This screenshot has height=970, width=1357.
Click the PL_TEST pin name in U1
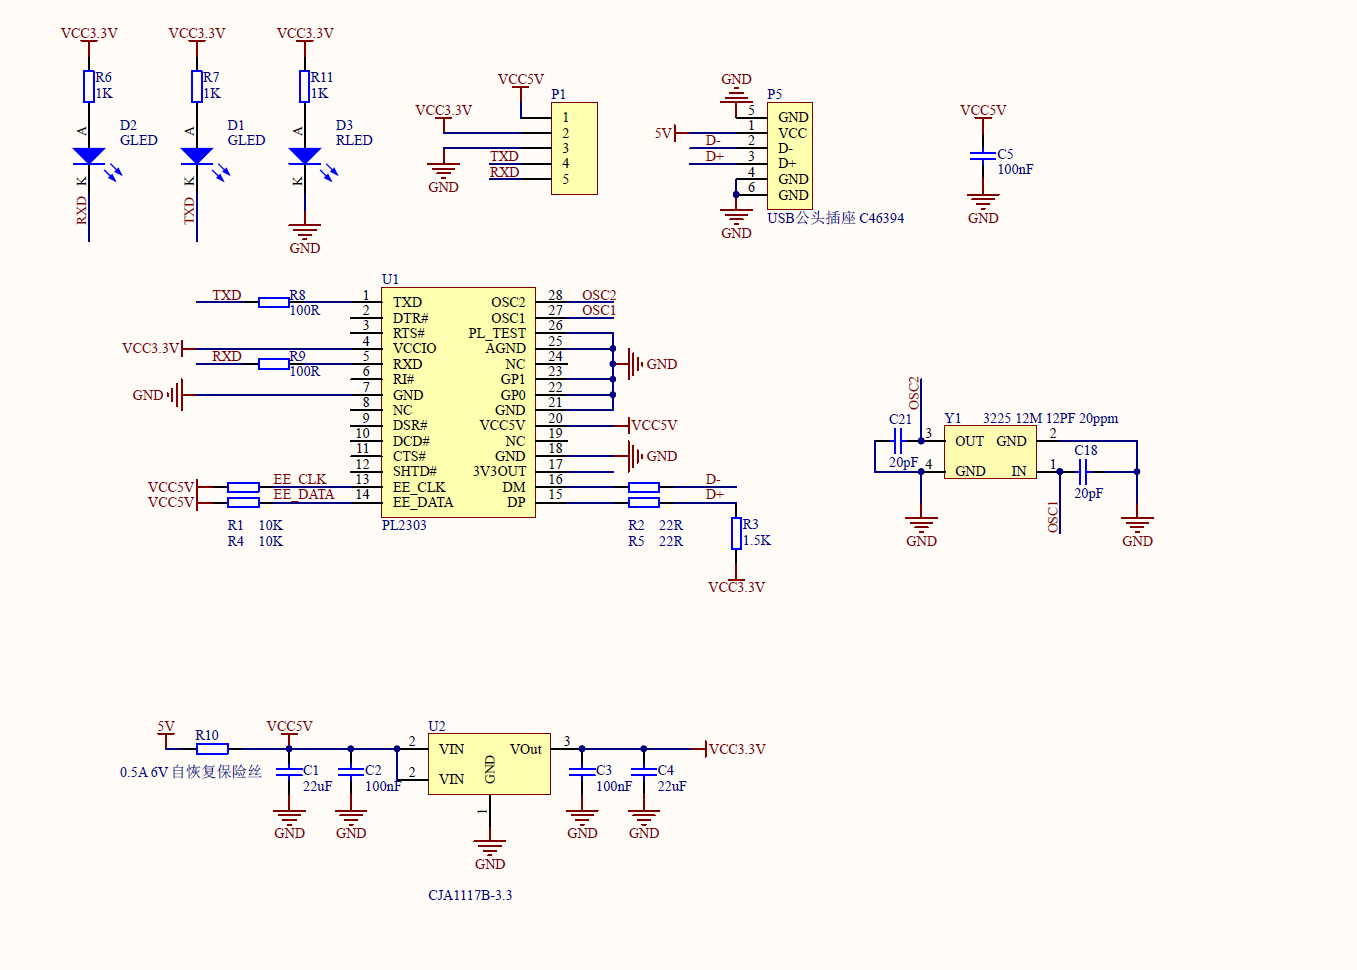pos(497,333)
